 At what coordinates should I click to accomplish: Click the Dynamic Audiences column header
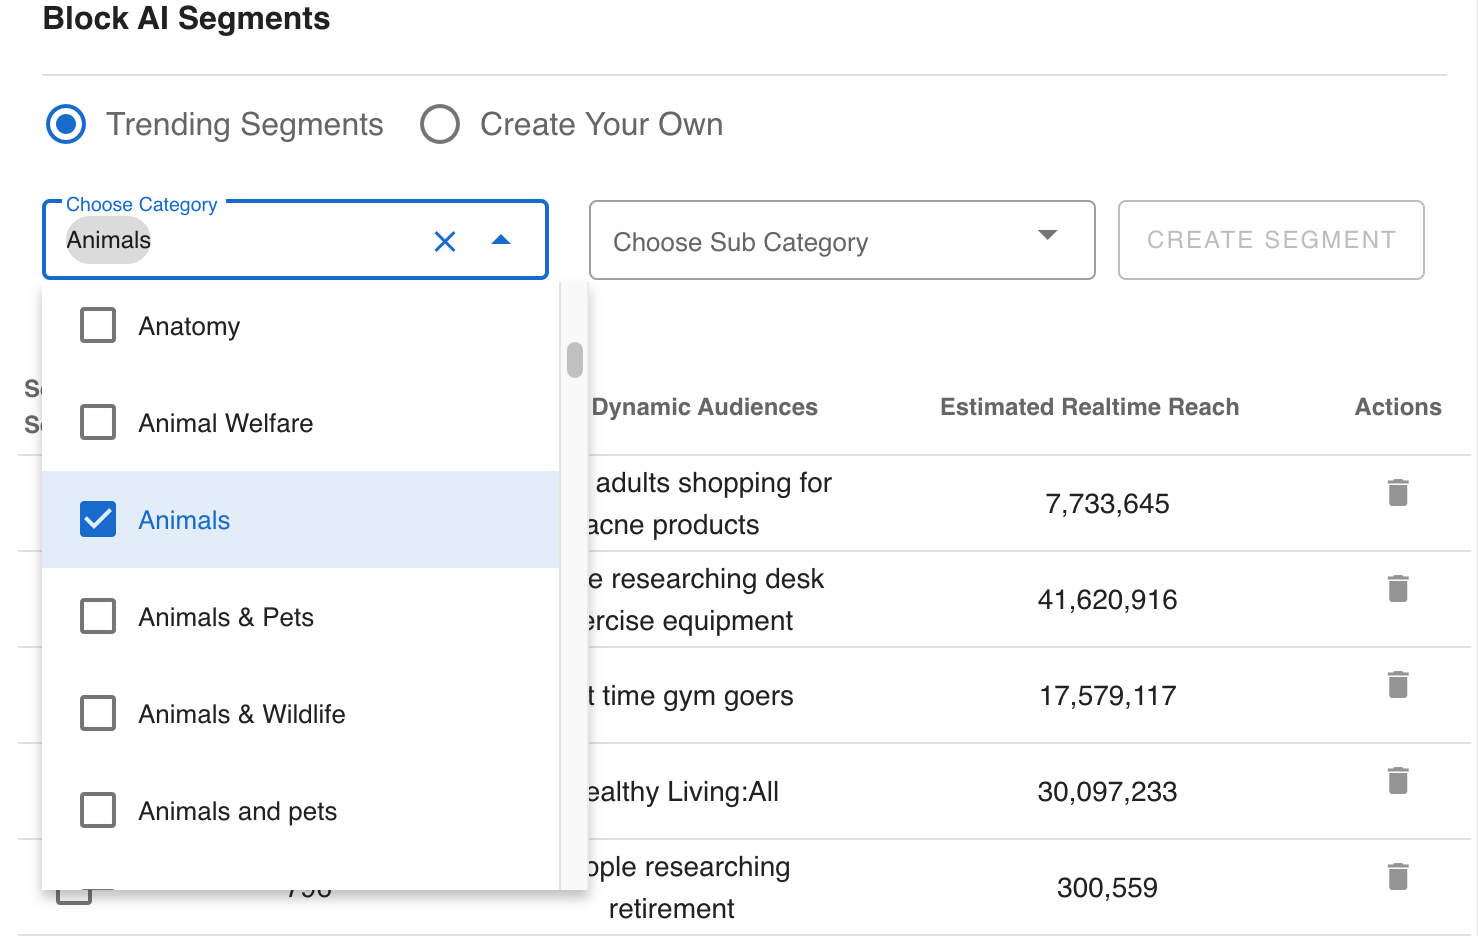704,407
